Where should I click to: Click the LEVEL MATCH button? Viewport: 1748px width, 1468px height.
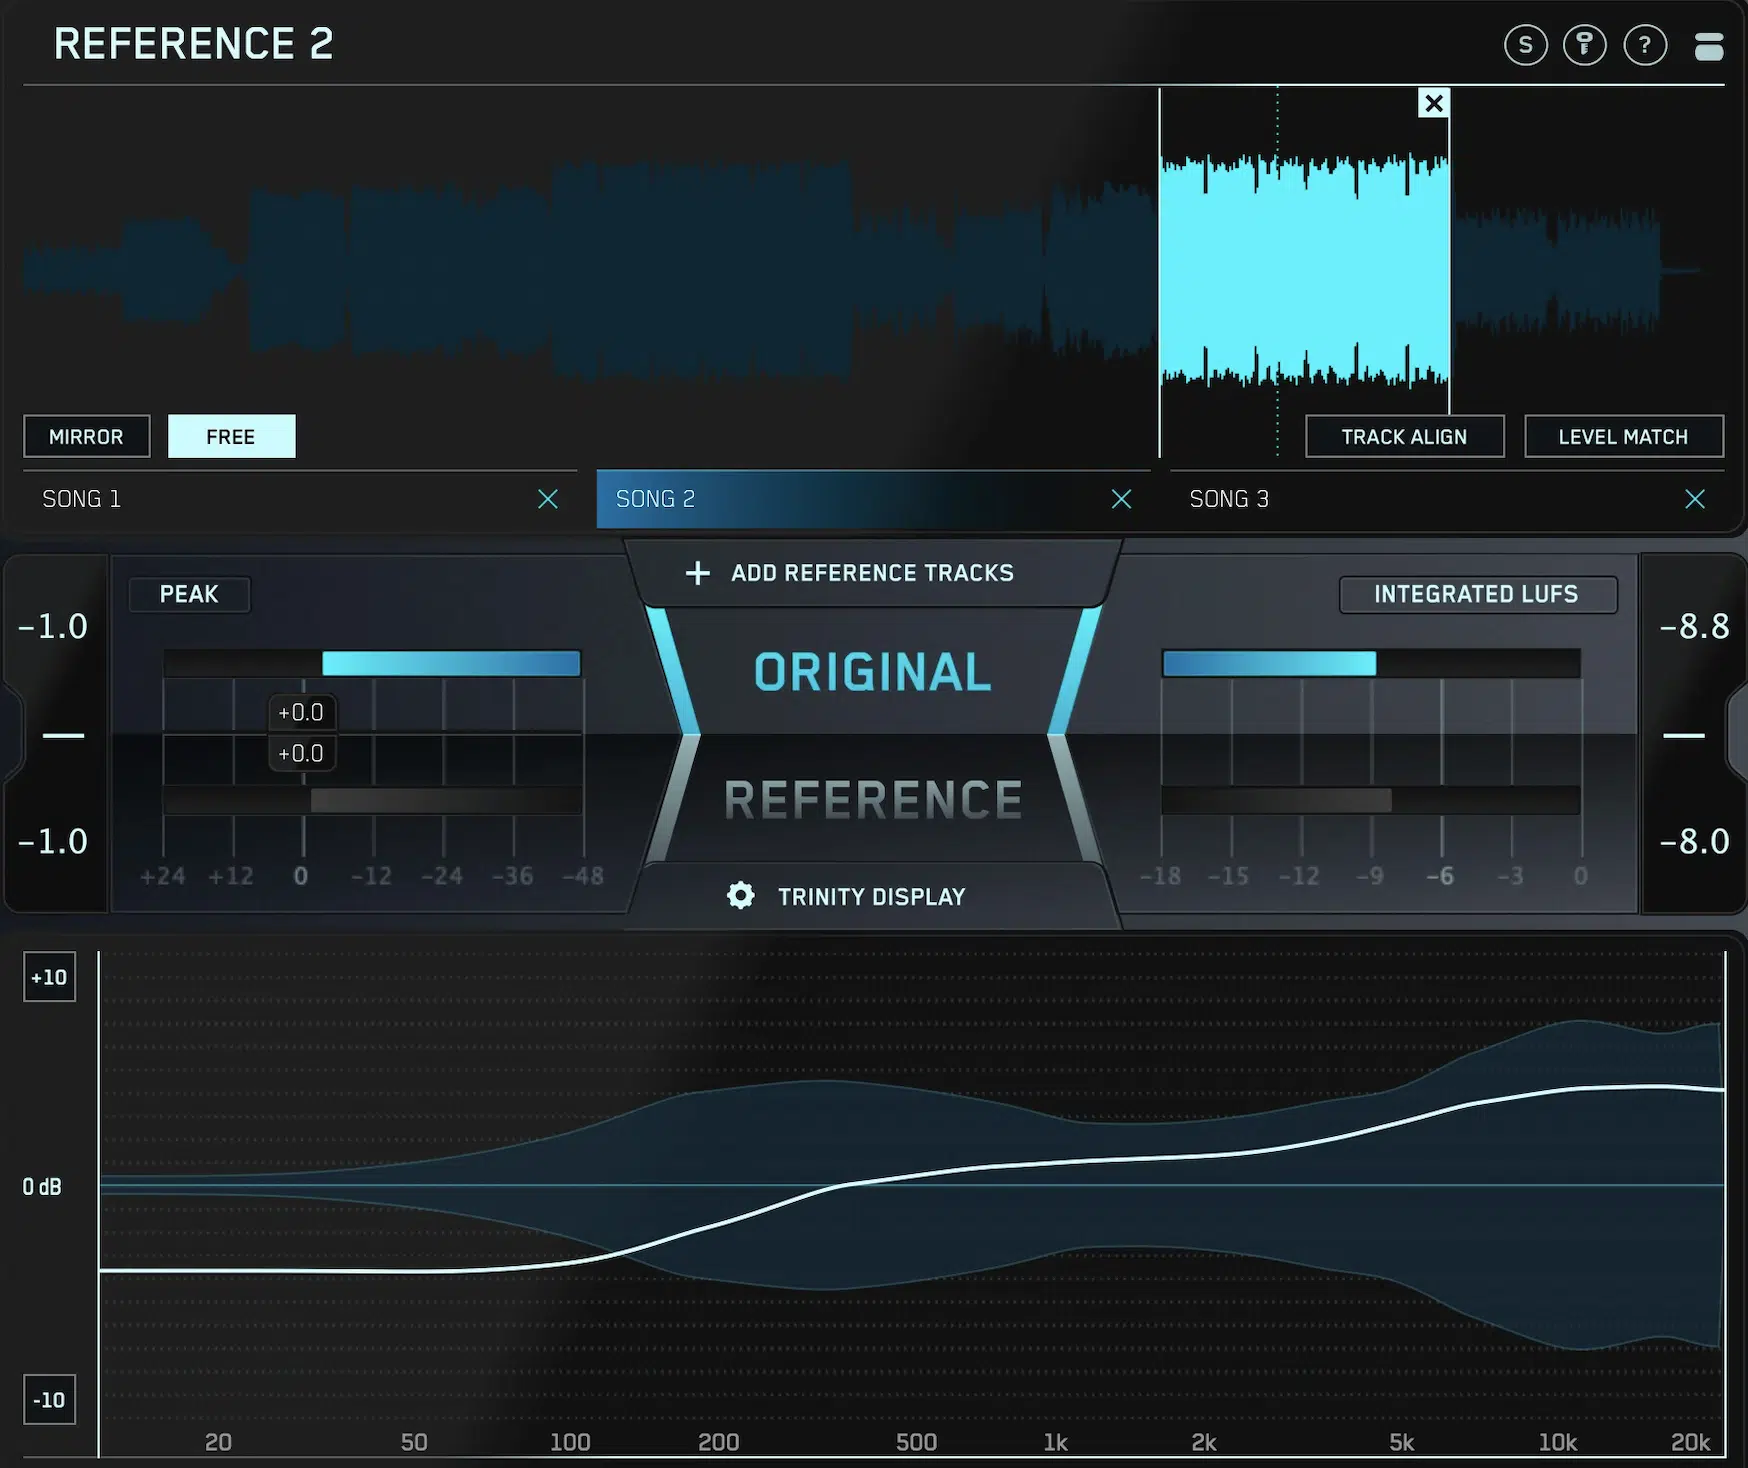[x=1623, y=437]
